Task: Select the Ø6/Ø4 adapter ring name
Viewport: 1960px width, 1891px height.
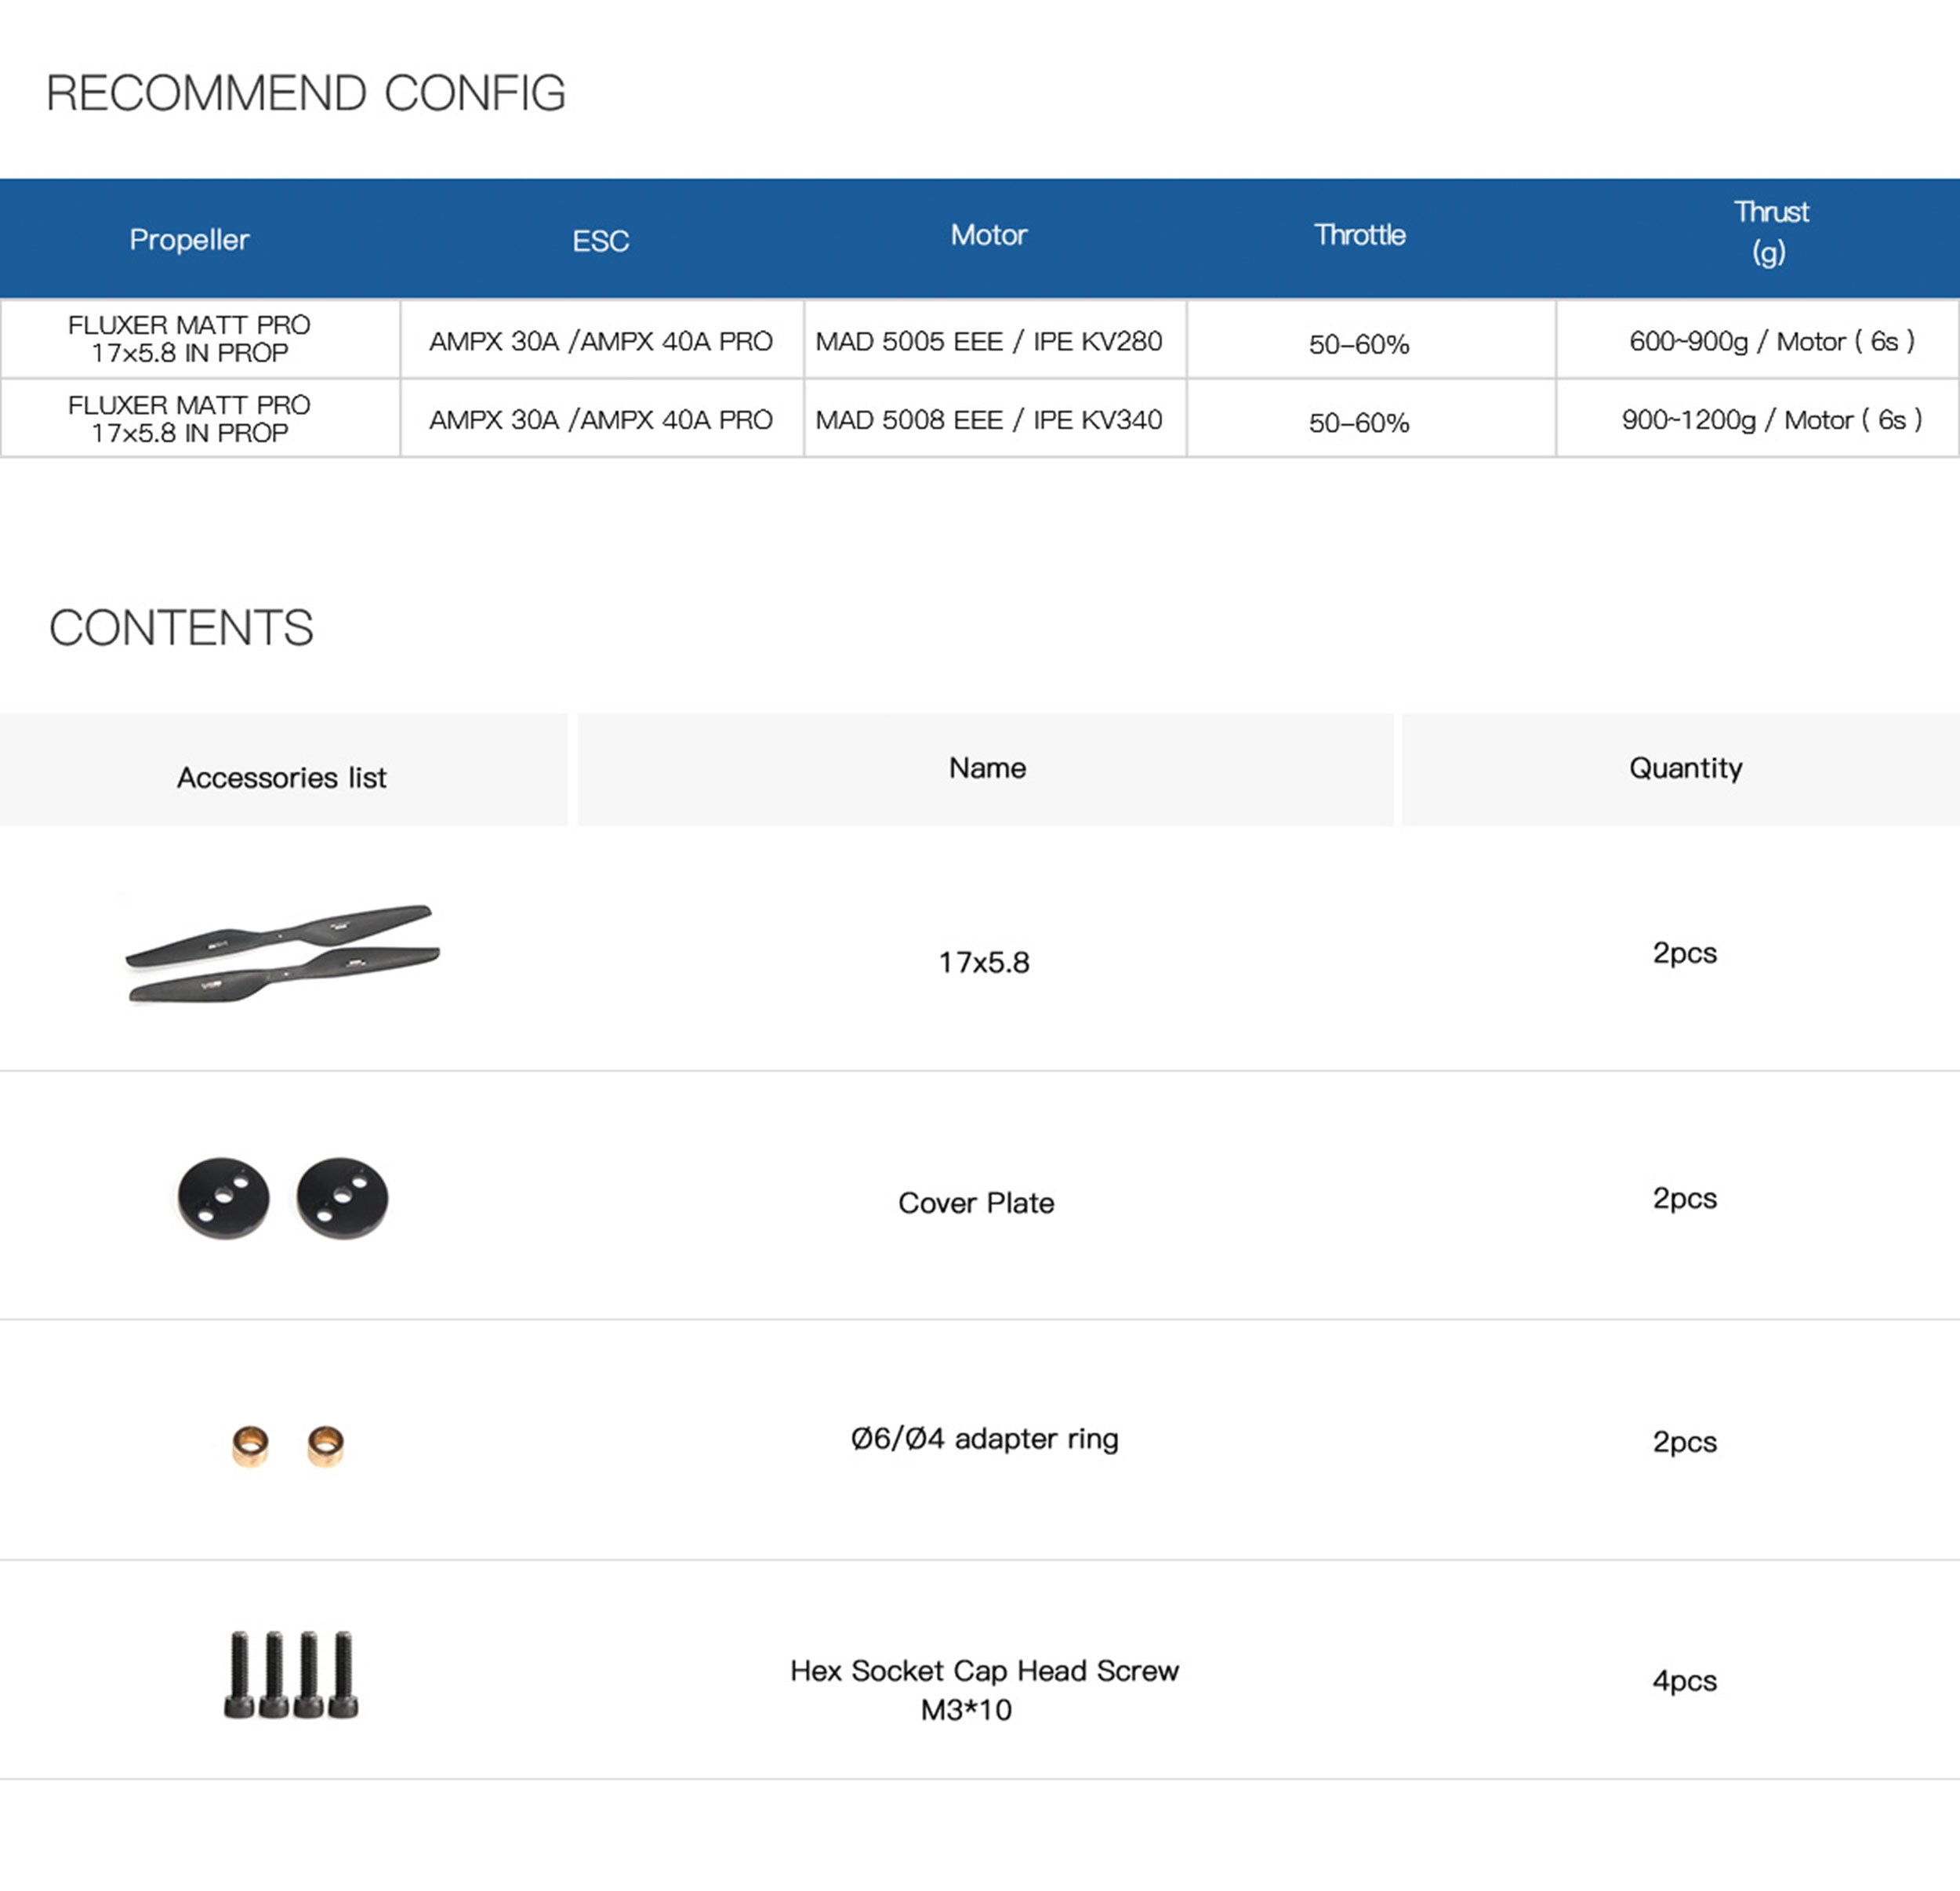Action: tap(984, 1439)
